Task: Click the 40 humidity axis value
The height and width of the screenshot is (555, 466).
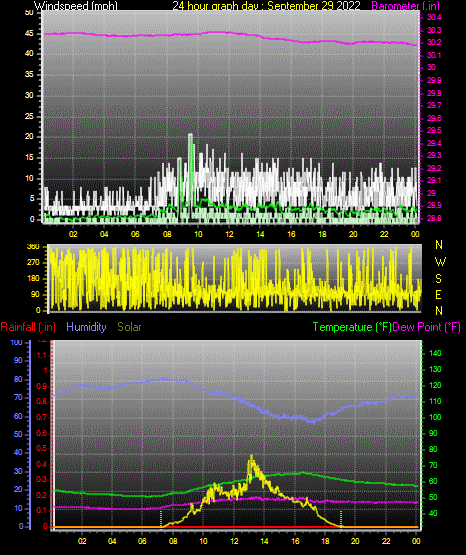Action: 18,453
